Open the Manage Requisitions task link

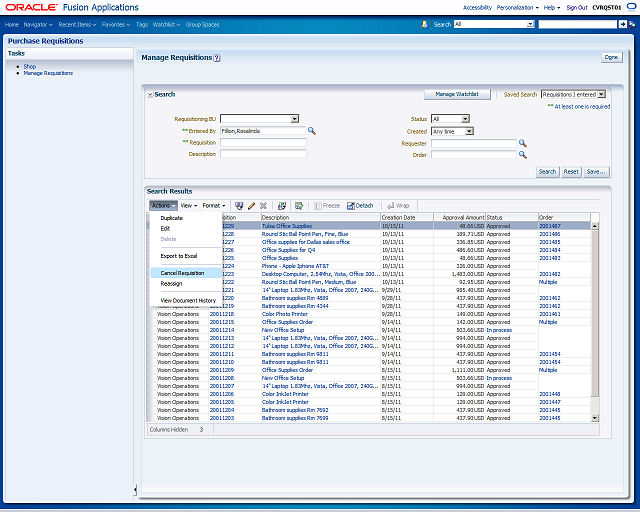[x=48, y=73]
